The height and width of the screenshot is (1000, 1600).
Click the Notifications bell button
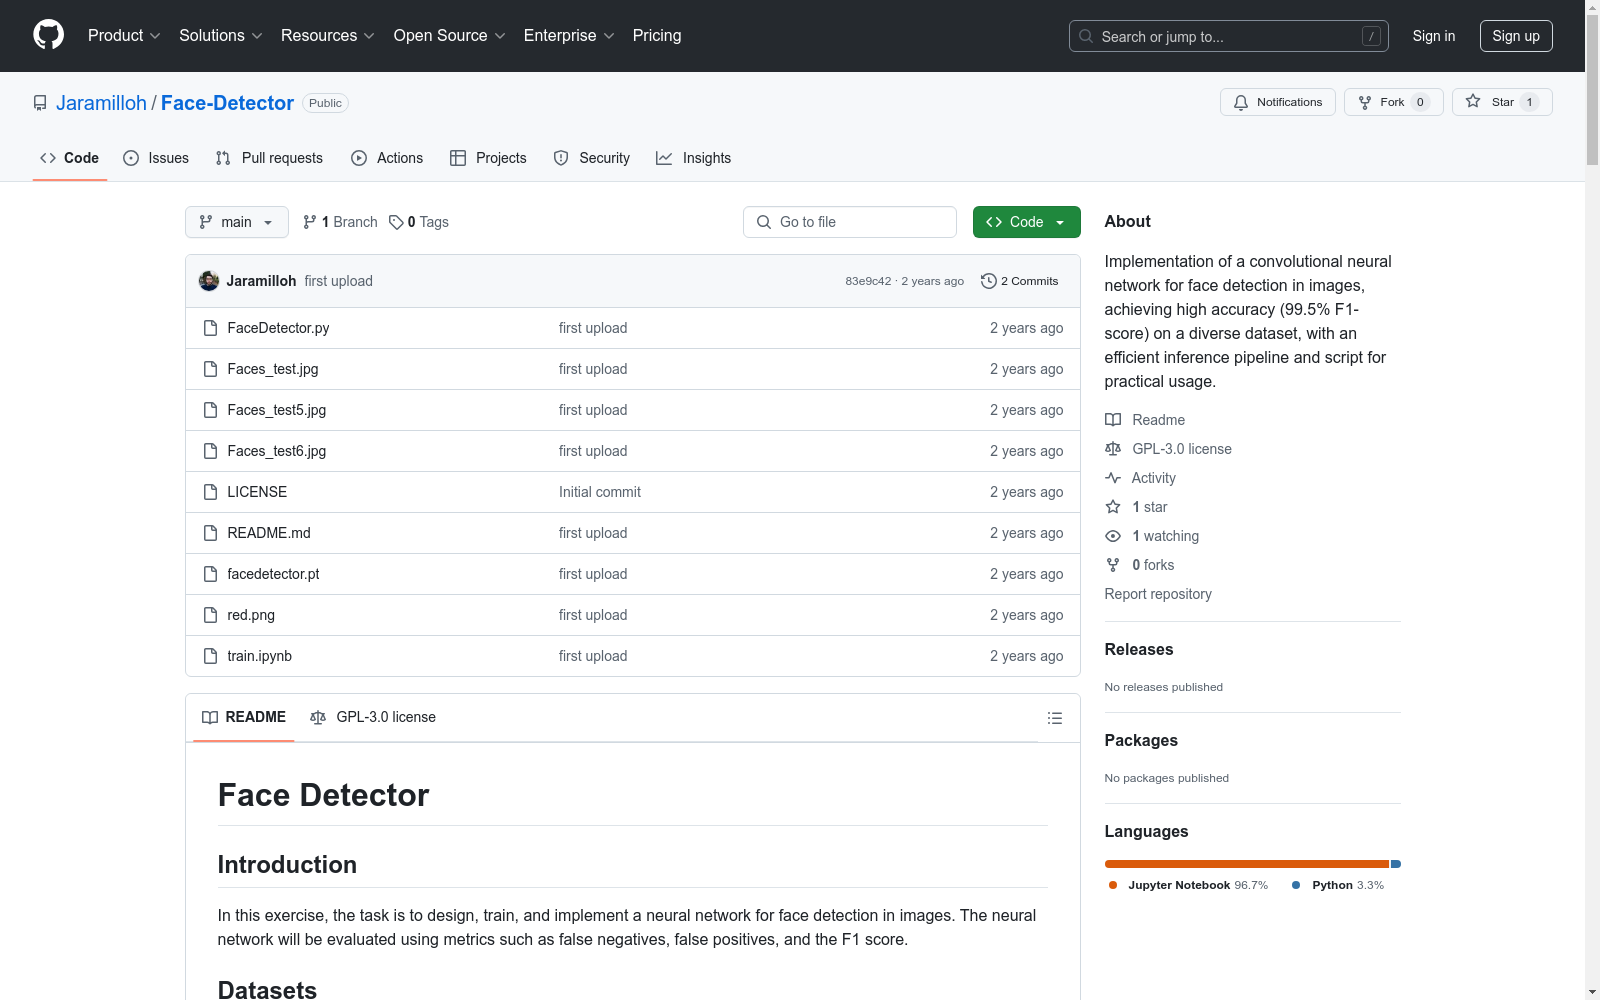1277,102
